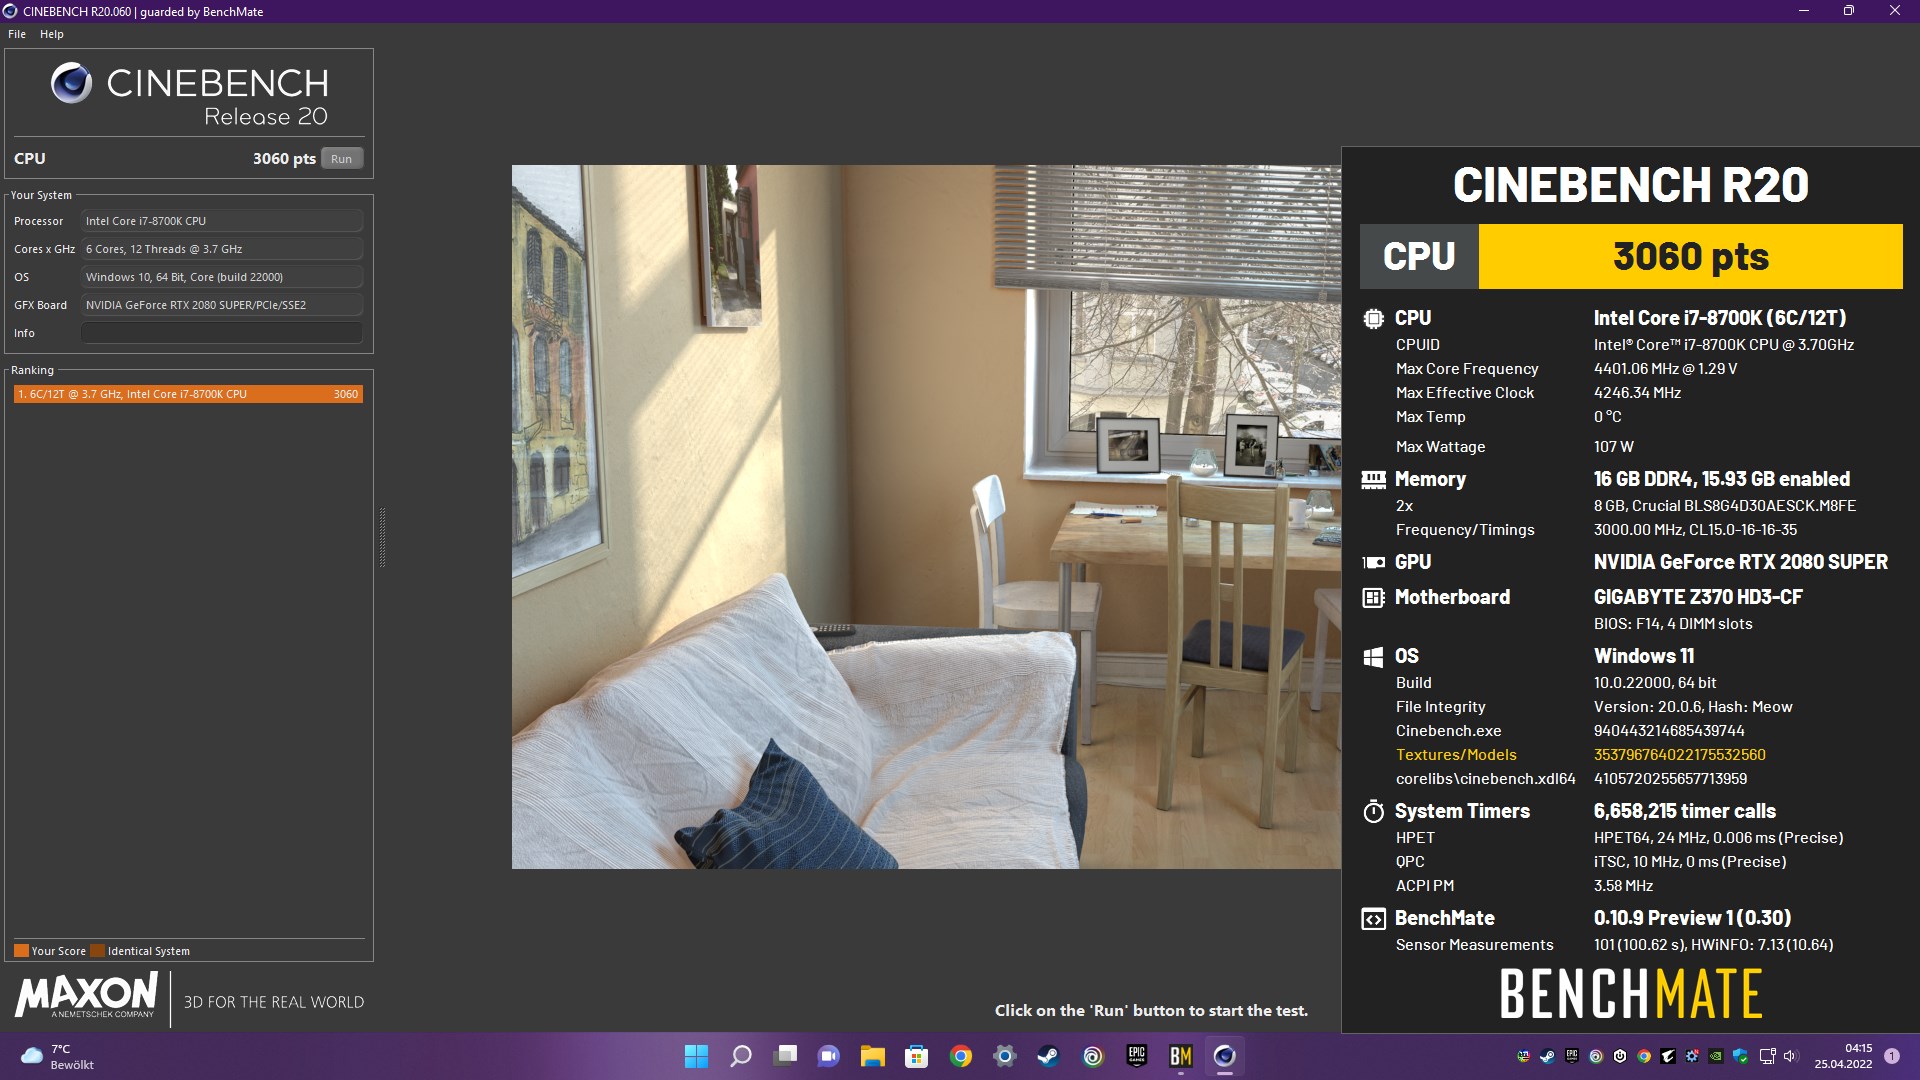Open Microsoft Store from the taskbar
Viewport: 1920px width, 1080px height.
click(x=916, y=1056)
